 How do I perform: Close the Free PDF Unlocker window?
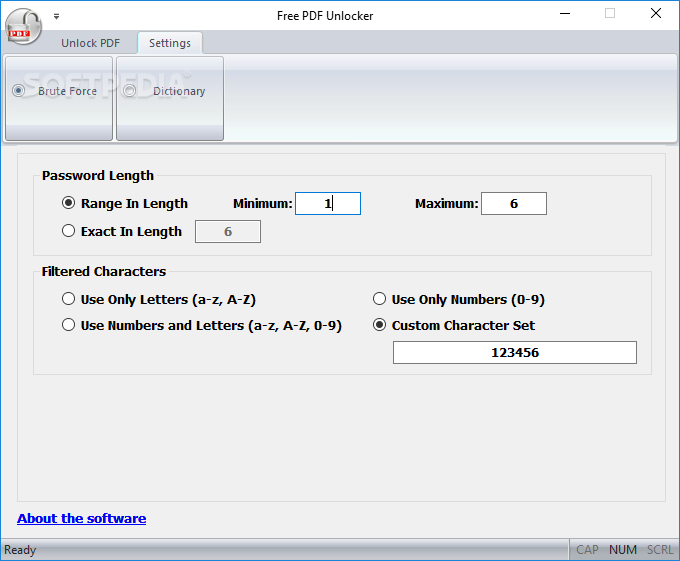[656, 13]
